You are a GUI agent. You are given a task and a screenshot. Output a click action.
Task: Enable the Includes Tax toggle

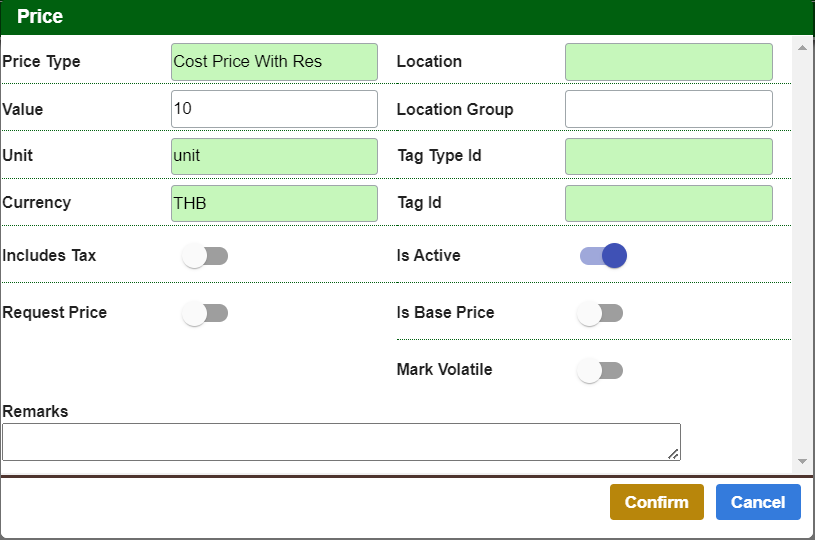pos(205,256)
